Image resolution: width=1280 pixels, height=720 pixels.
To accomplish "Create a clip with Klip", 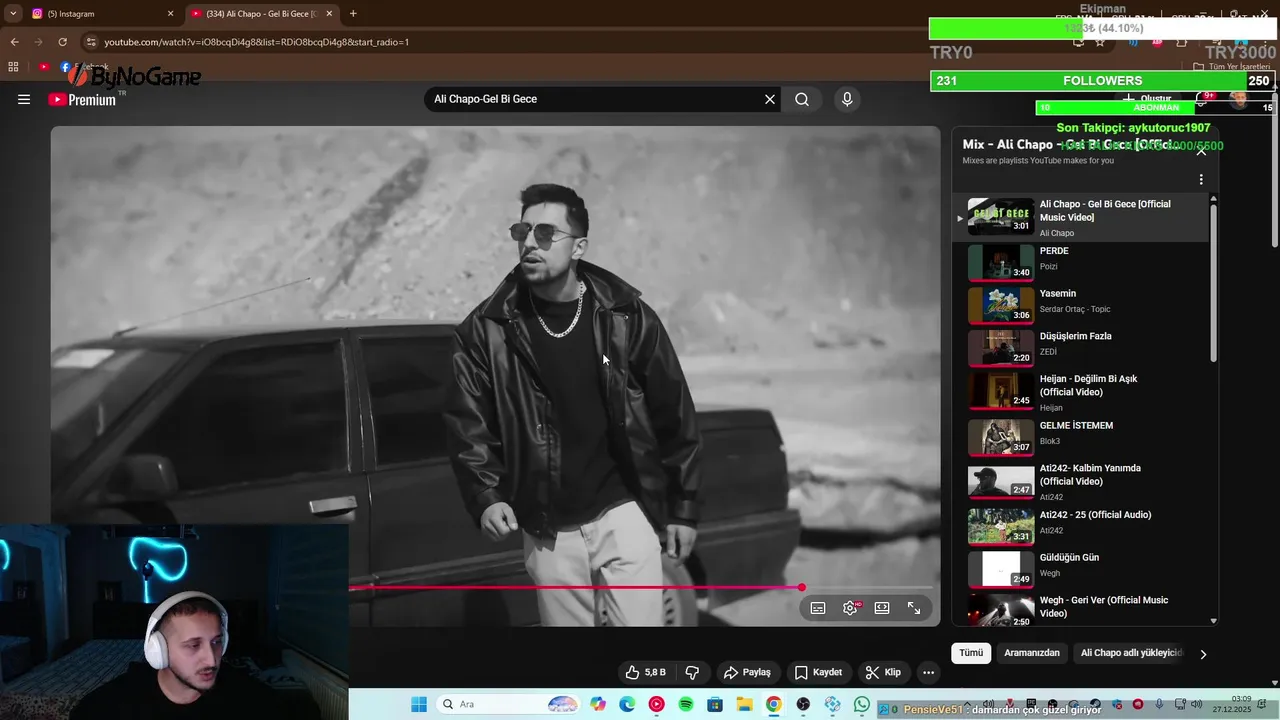I will pyautogui.click(x=883, y=672).
